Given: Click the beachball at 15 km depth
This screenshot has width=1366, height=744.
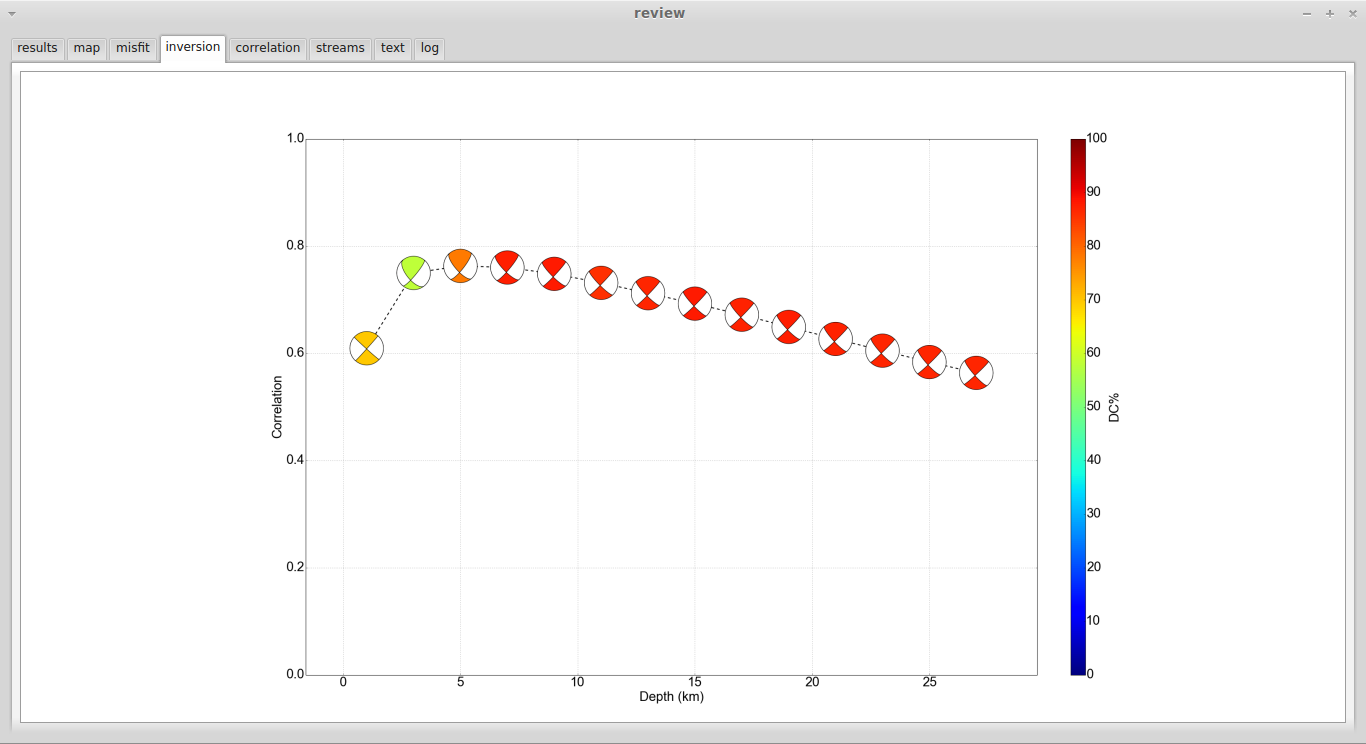Looking at the screenshot, I should click(695, 303).
